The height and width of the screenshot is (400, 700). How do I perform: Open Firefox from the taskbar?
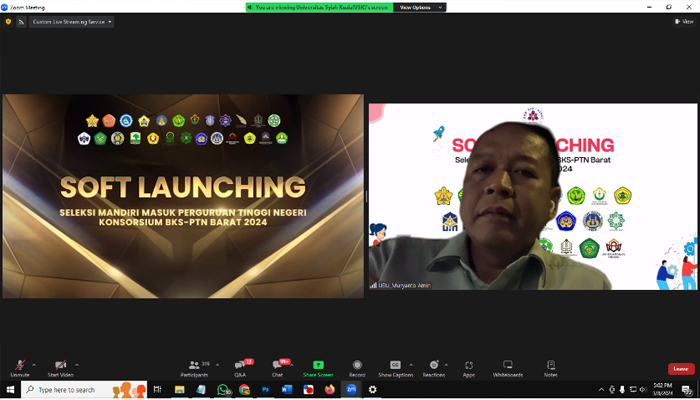(x=330, y=390)
